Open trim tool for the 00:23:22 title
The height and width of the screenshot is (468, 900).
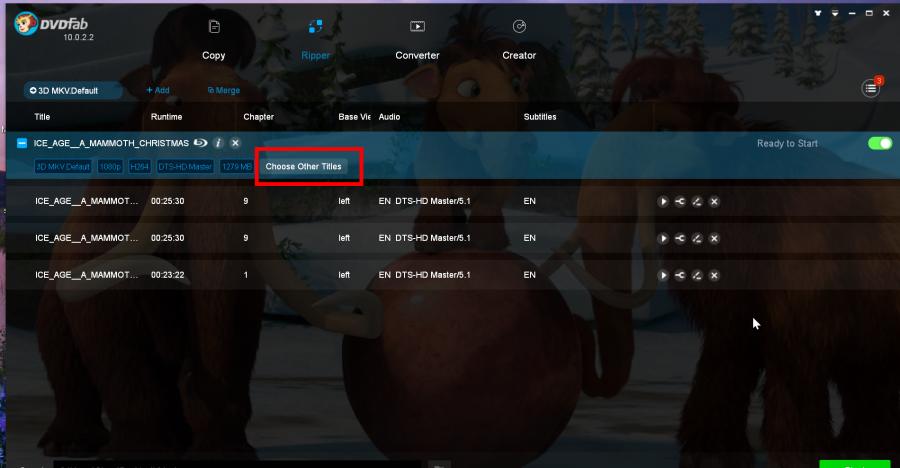(680, 276)
